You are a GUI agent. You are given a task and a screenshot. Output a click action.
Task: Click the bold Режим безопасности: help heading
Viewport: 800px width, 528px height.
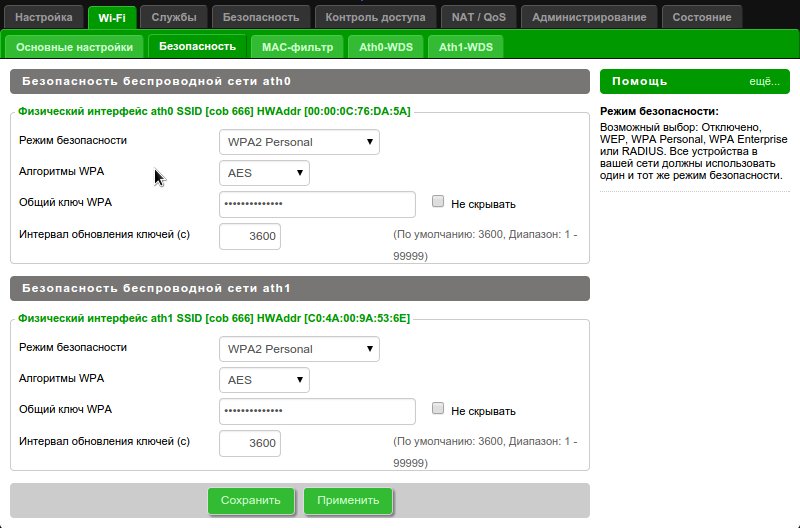pyautogui.click(x=659, y=111)
